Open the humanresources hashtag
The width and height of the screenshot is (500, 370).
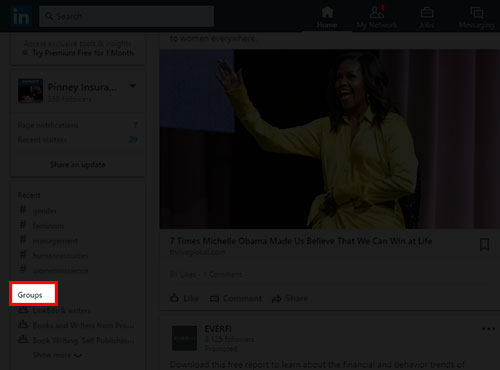point(60,256)
